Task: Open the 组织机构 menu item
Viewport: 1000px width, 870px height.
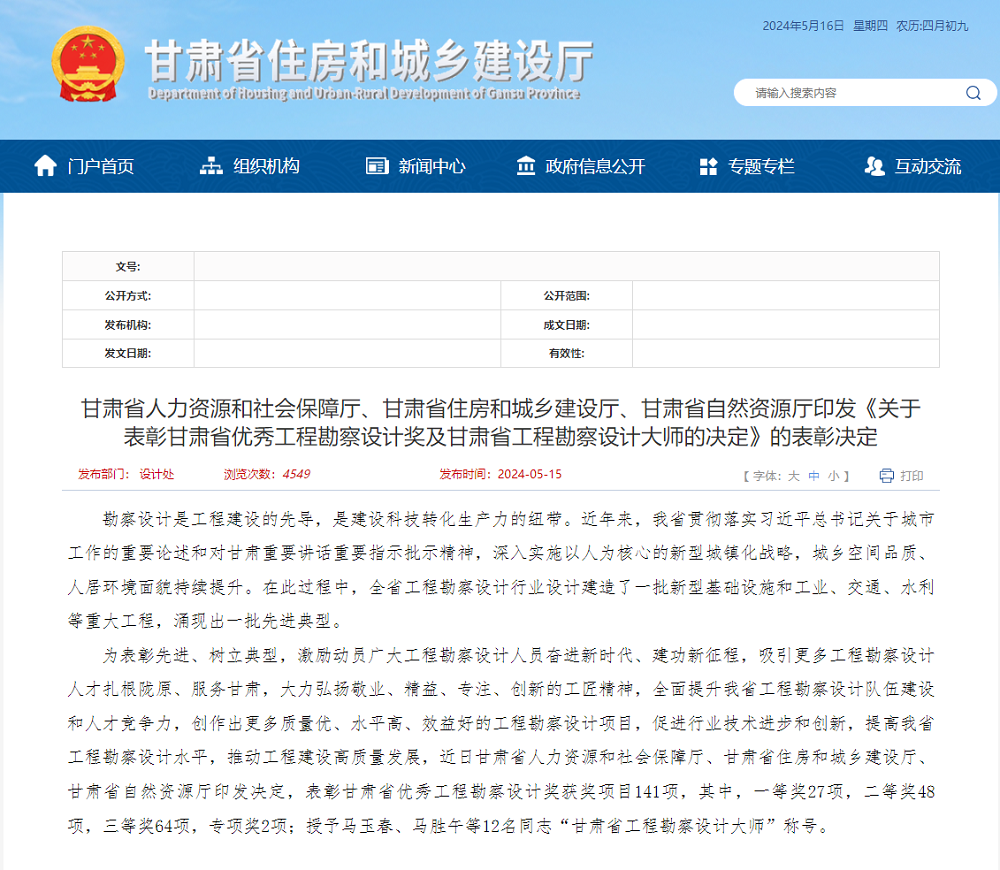Action: coord(267,166)
